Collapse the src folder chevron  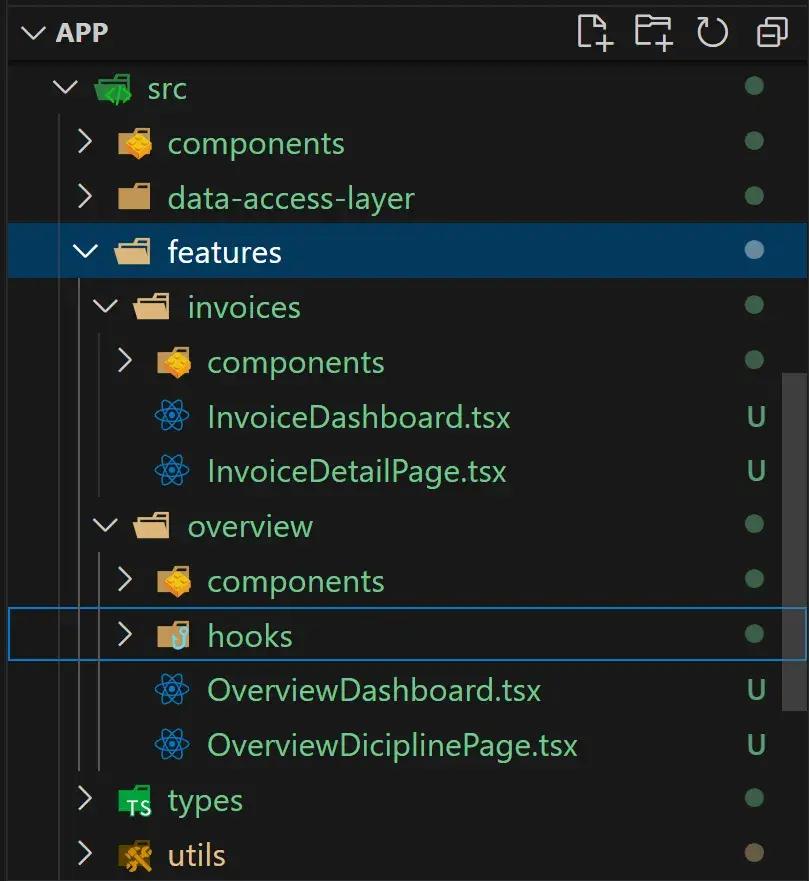point(65,87)
